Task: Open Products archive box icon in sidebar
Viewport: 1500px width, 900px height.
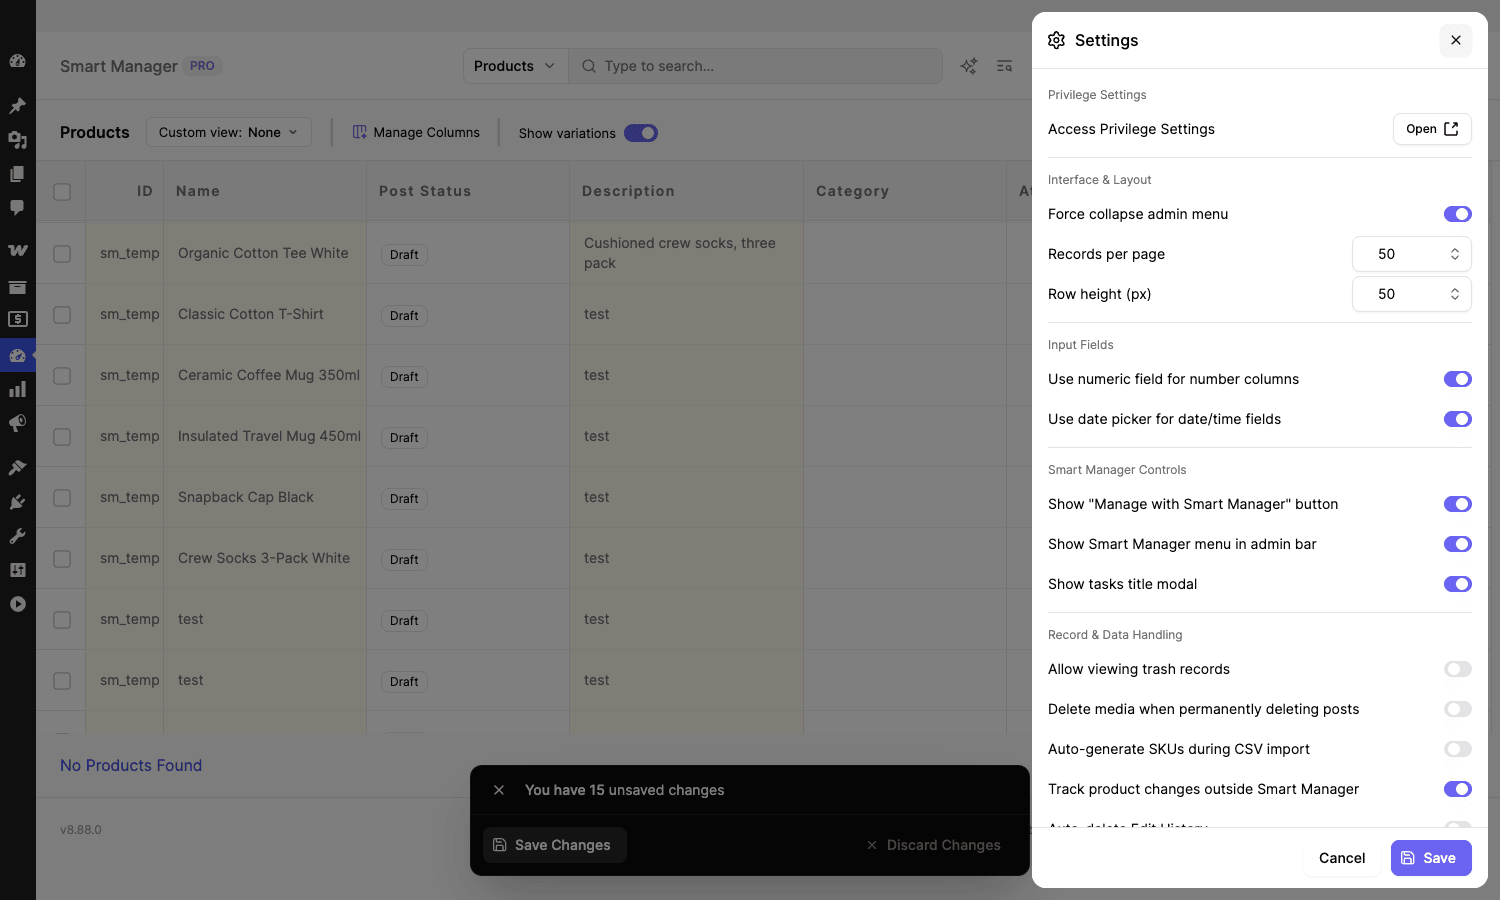Action: pos(17,287)
